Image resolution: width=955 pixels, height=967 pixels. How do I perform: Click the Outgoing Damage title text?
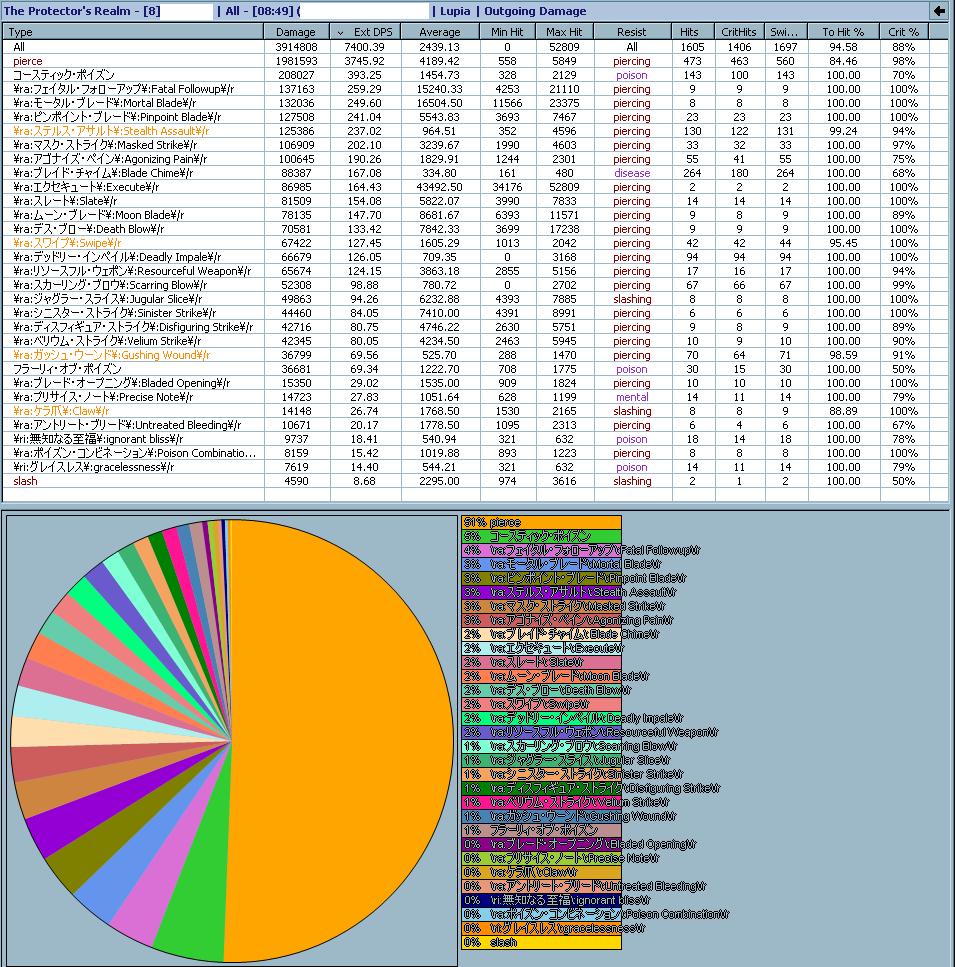coord(535,11)
